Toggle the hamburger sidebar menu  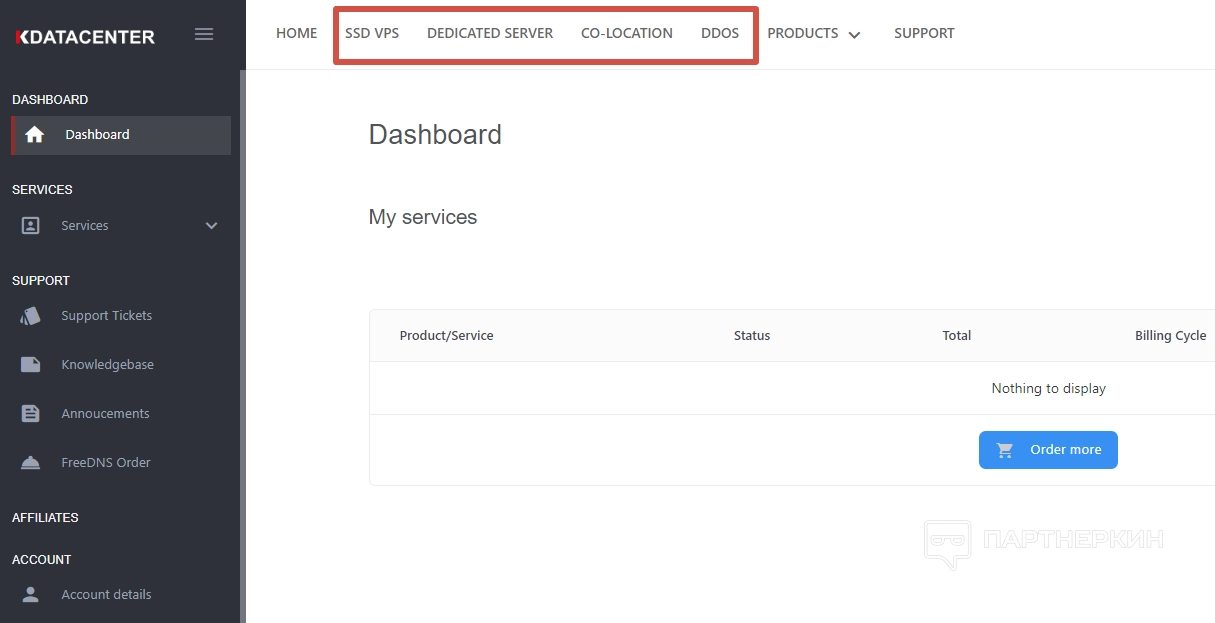click(x=204, y=34)
